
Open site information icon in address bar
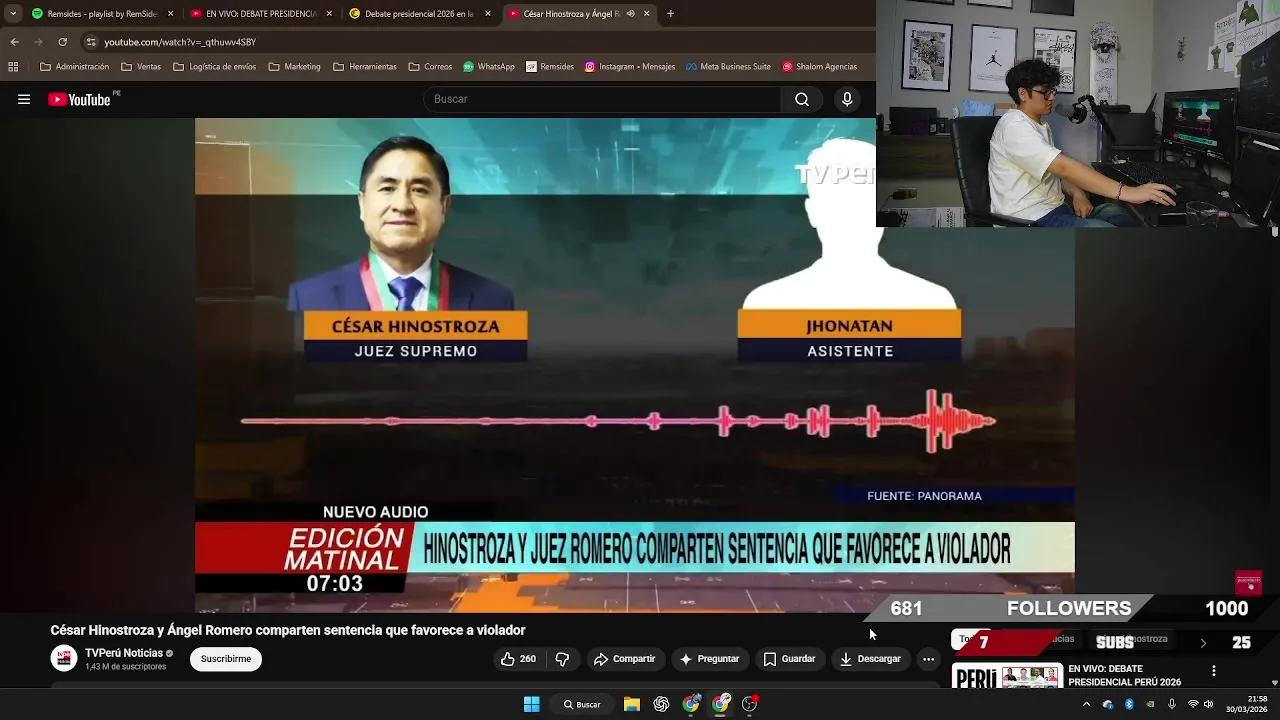(91, 42)
